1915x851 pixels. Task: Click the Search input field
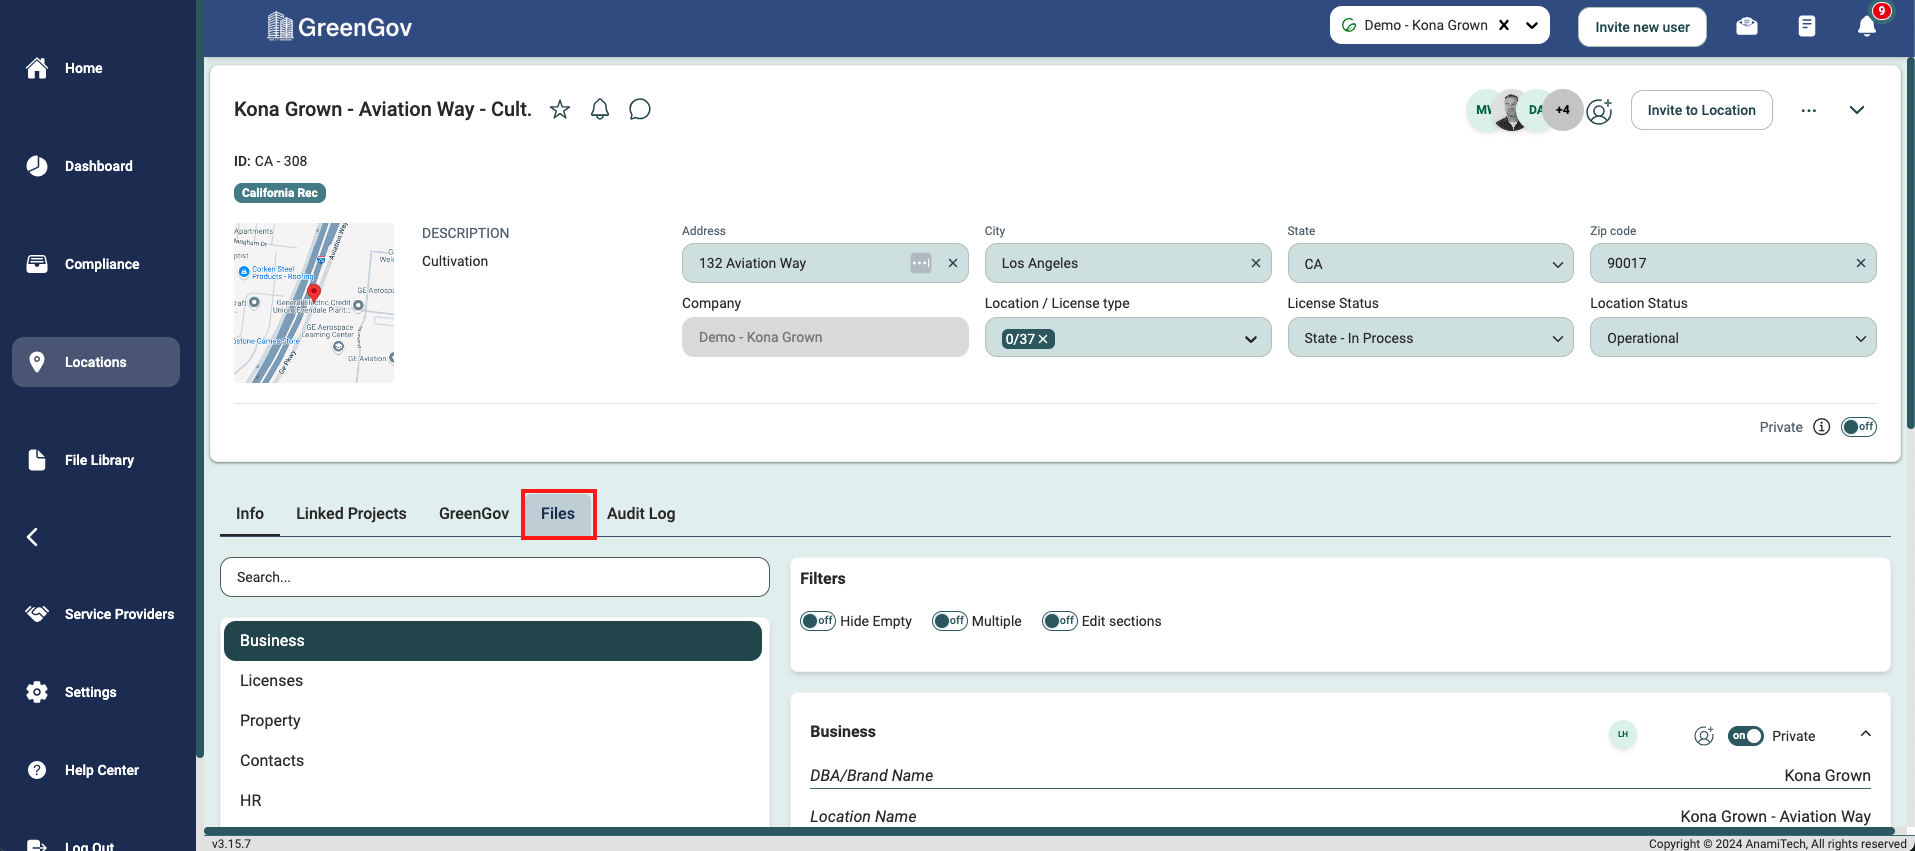[x=495, y=577]
